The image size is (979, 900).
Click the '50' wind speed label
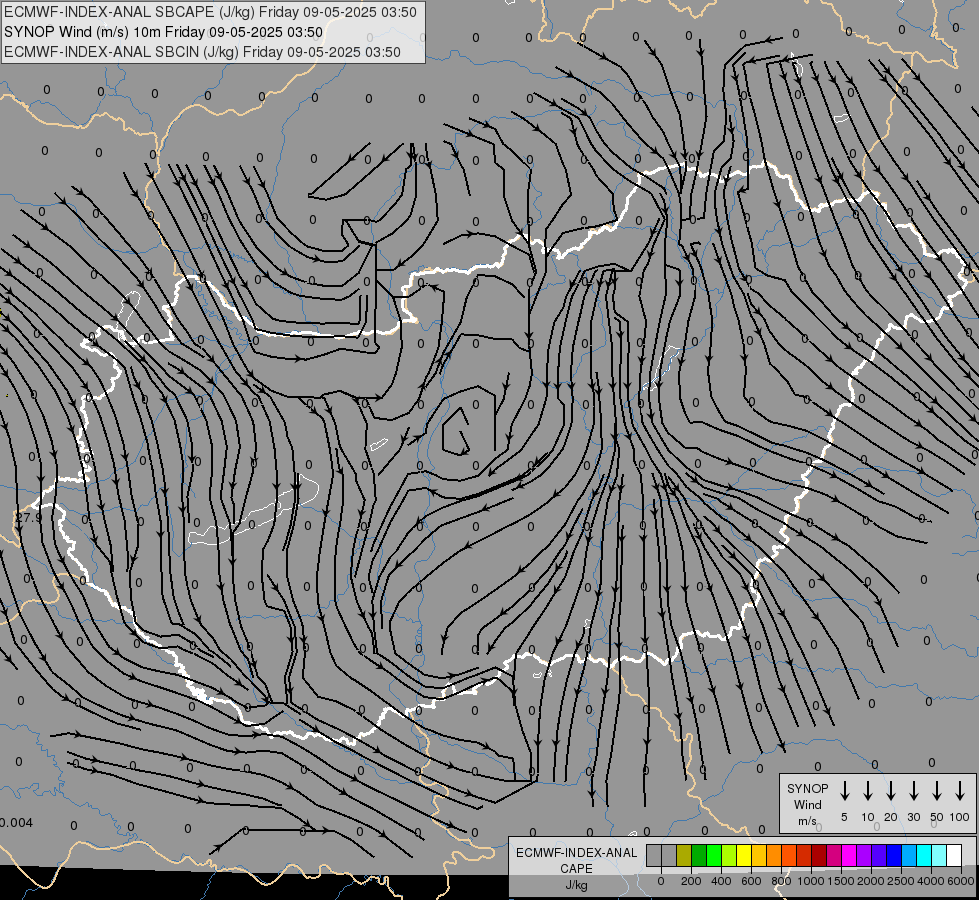click(x=937, y=817)
